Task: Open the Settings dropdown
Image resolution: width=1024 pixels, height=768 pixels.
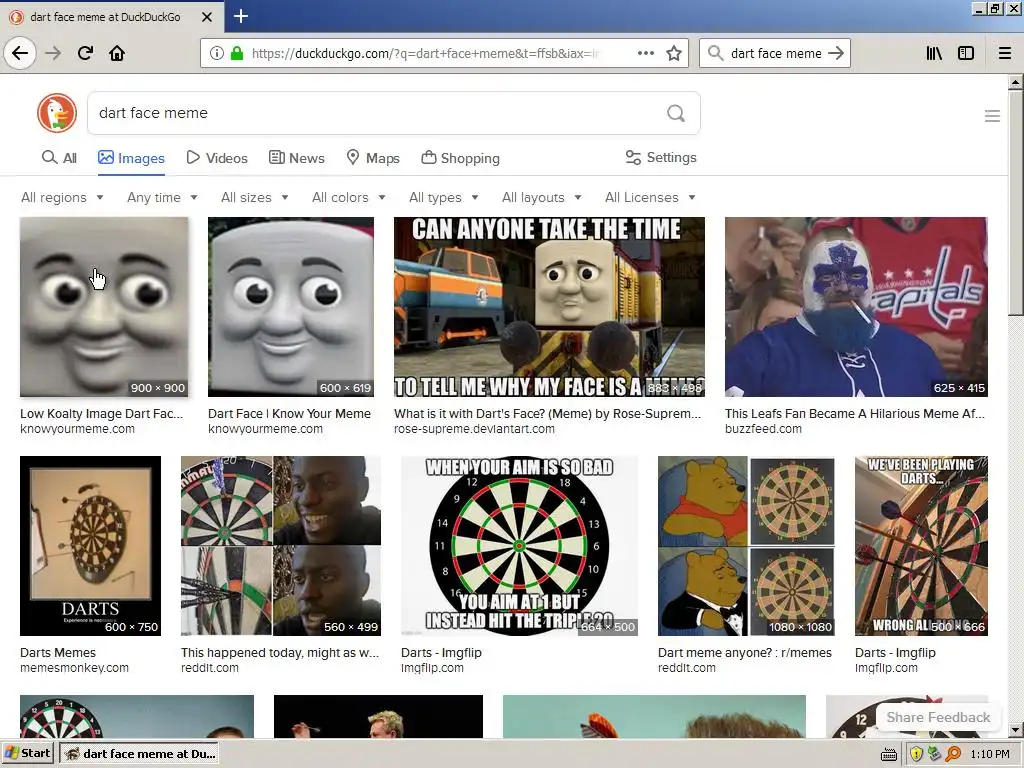Action: [661, 157]
